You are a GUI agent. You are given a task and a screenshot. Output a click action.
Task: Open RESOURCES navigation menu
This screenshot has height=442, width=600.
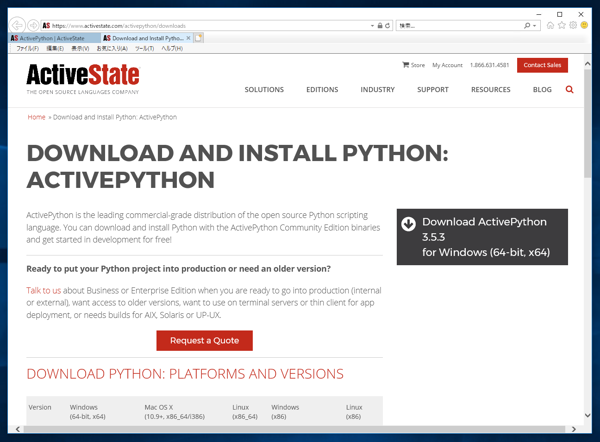coord(491,90)
